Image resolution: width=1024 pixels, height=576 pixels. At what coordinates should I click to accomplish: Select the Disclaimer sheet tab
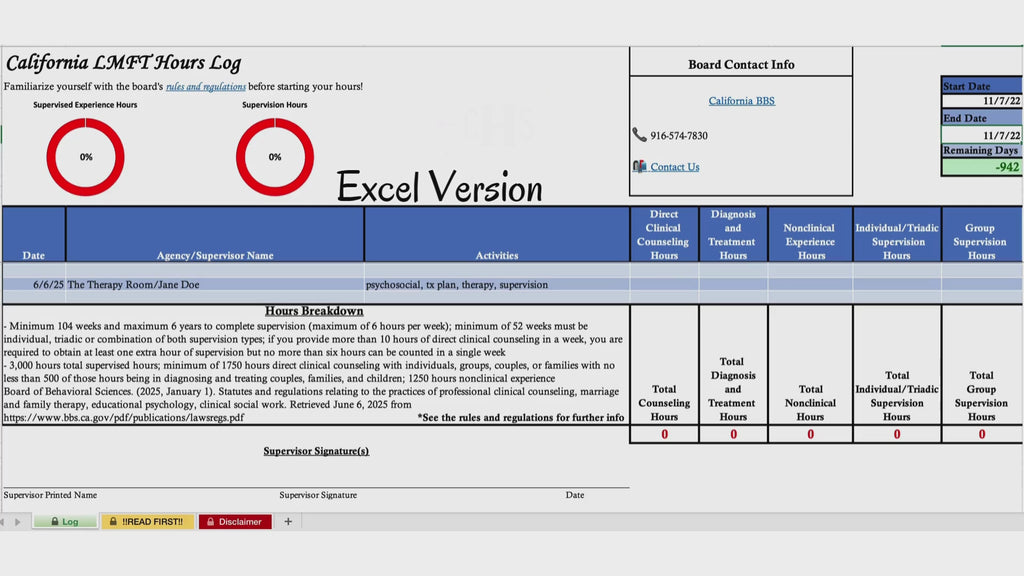pyautogui.click(x=235, y=521)
